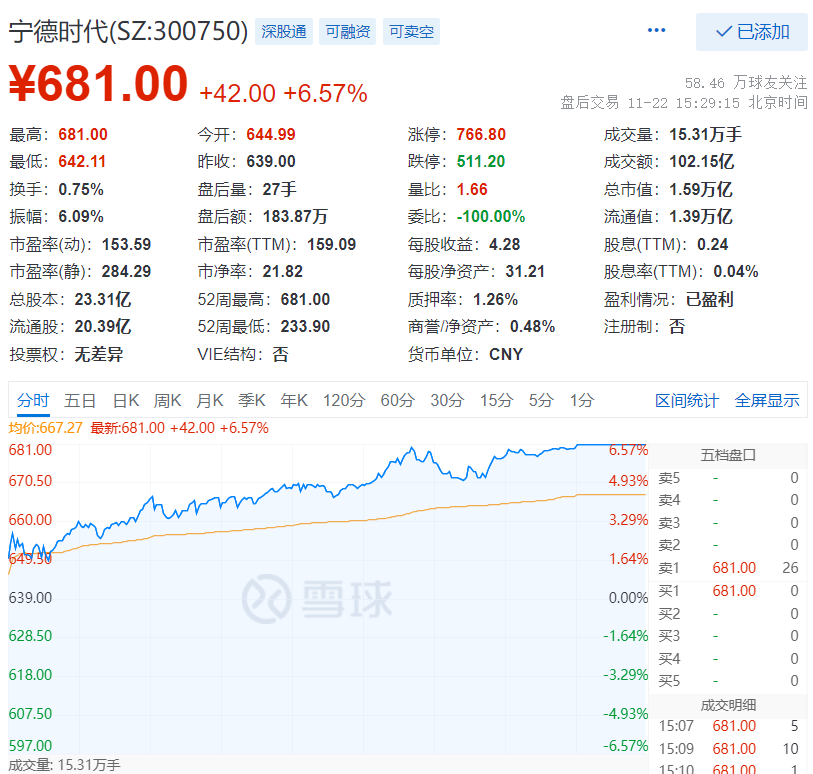Click the 今开 value 644.99
Viewport: 813px width, 774px height.
[x=271, y=135]
